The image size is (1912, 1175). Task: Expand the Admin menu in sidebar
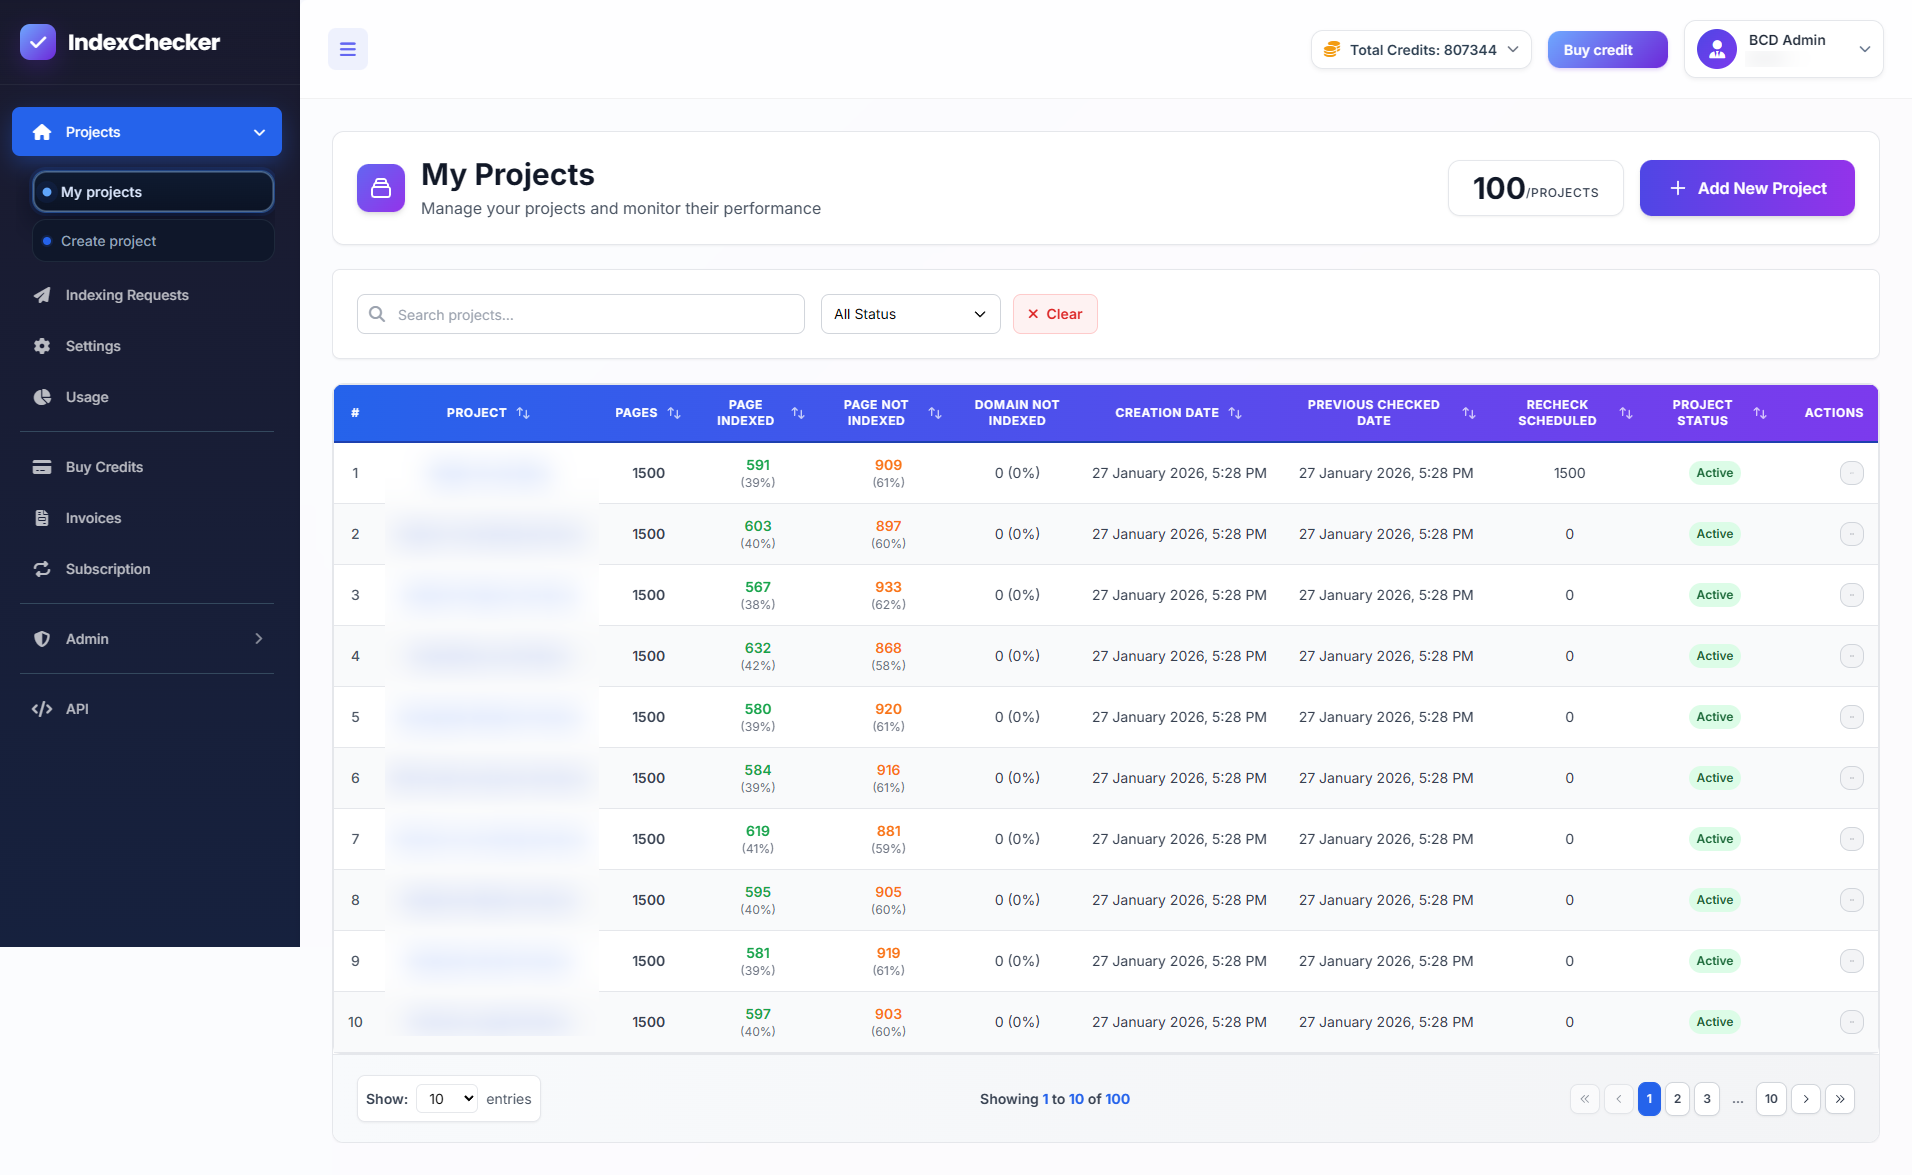pos(146,638)
